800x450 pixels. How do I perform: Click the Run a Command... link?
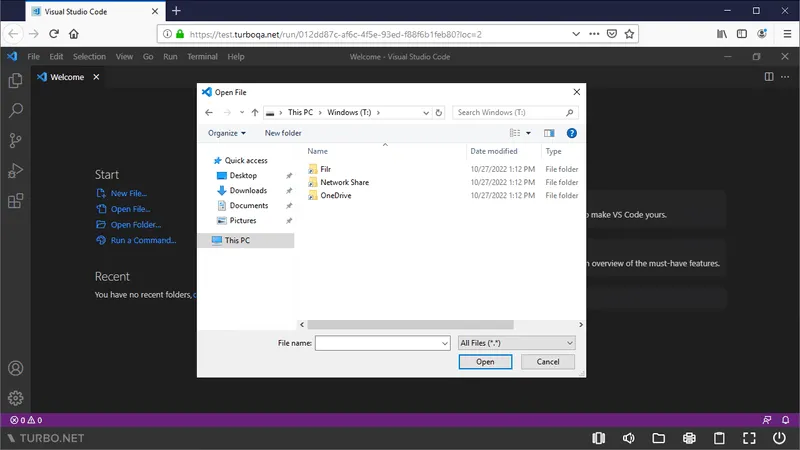pyautogui.click(x=143, y=240)
